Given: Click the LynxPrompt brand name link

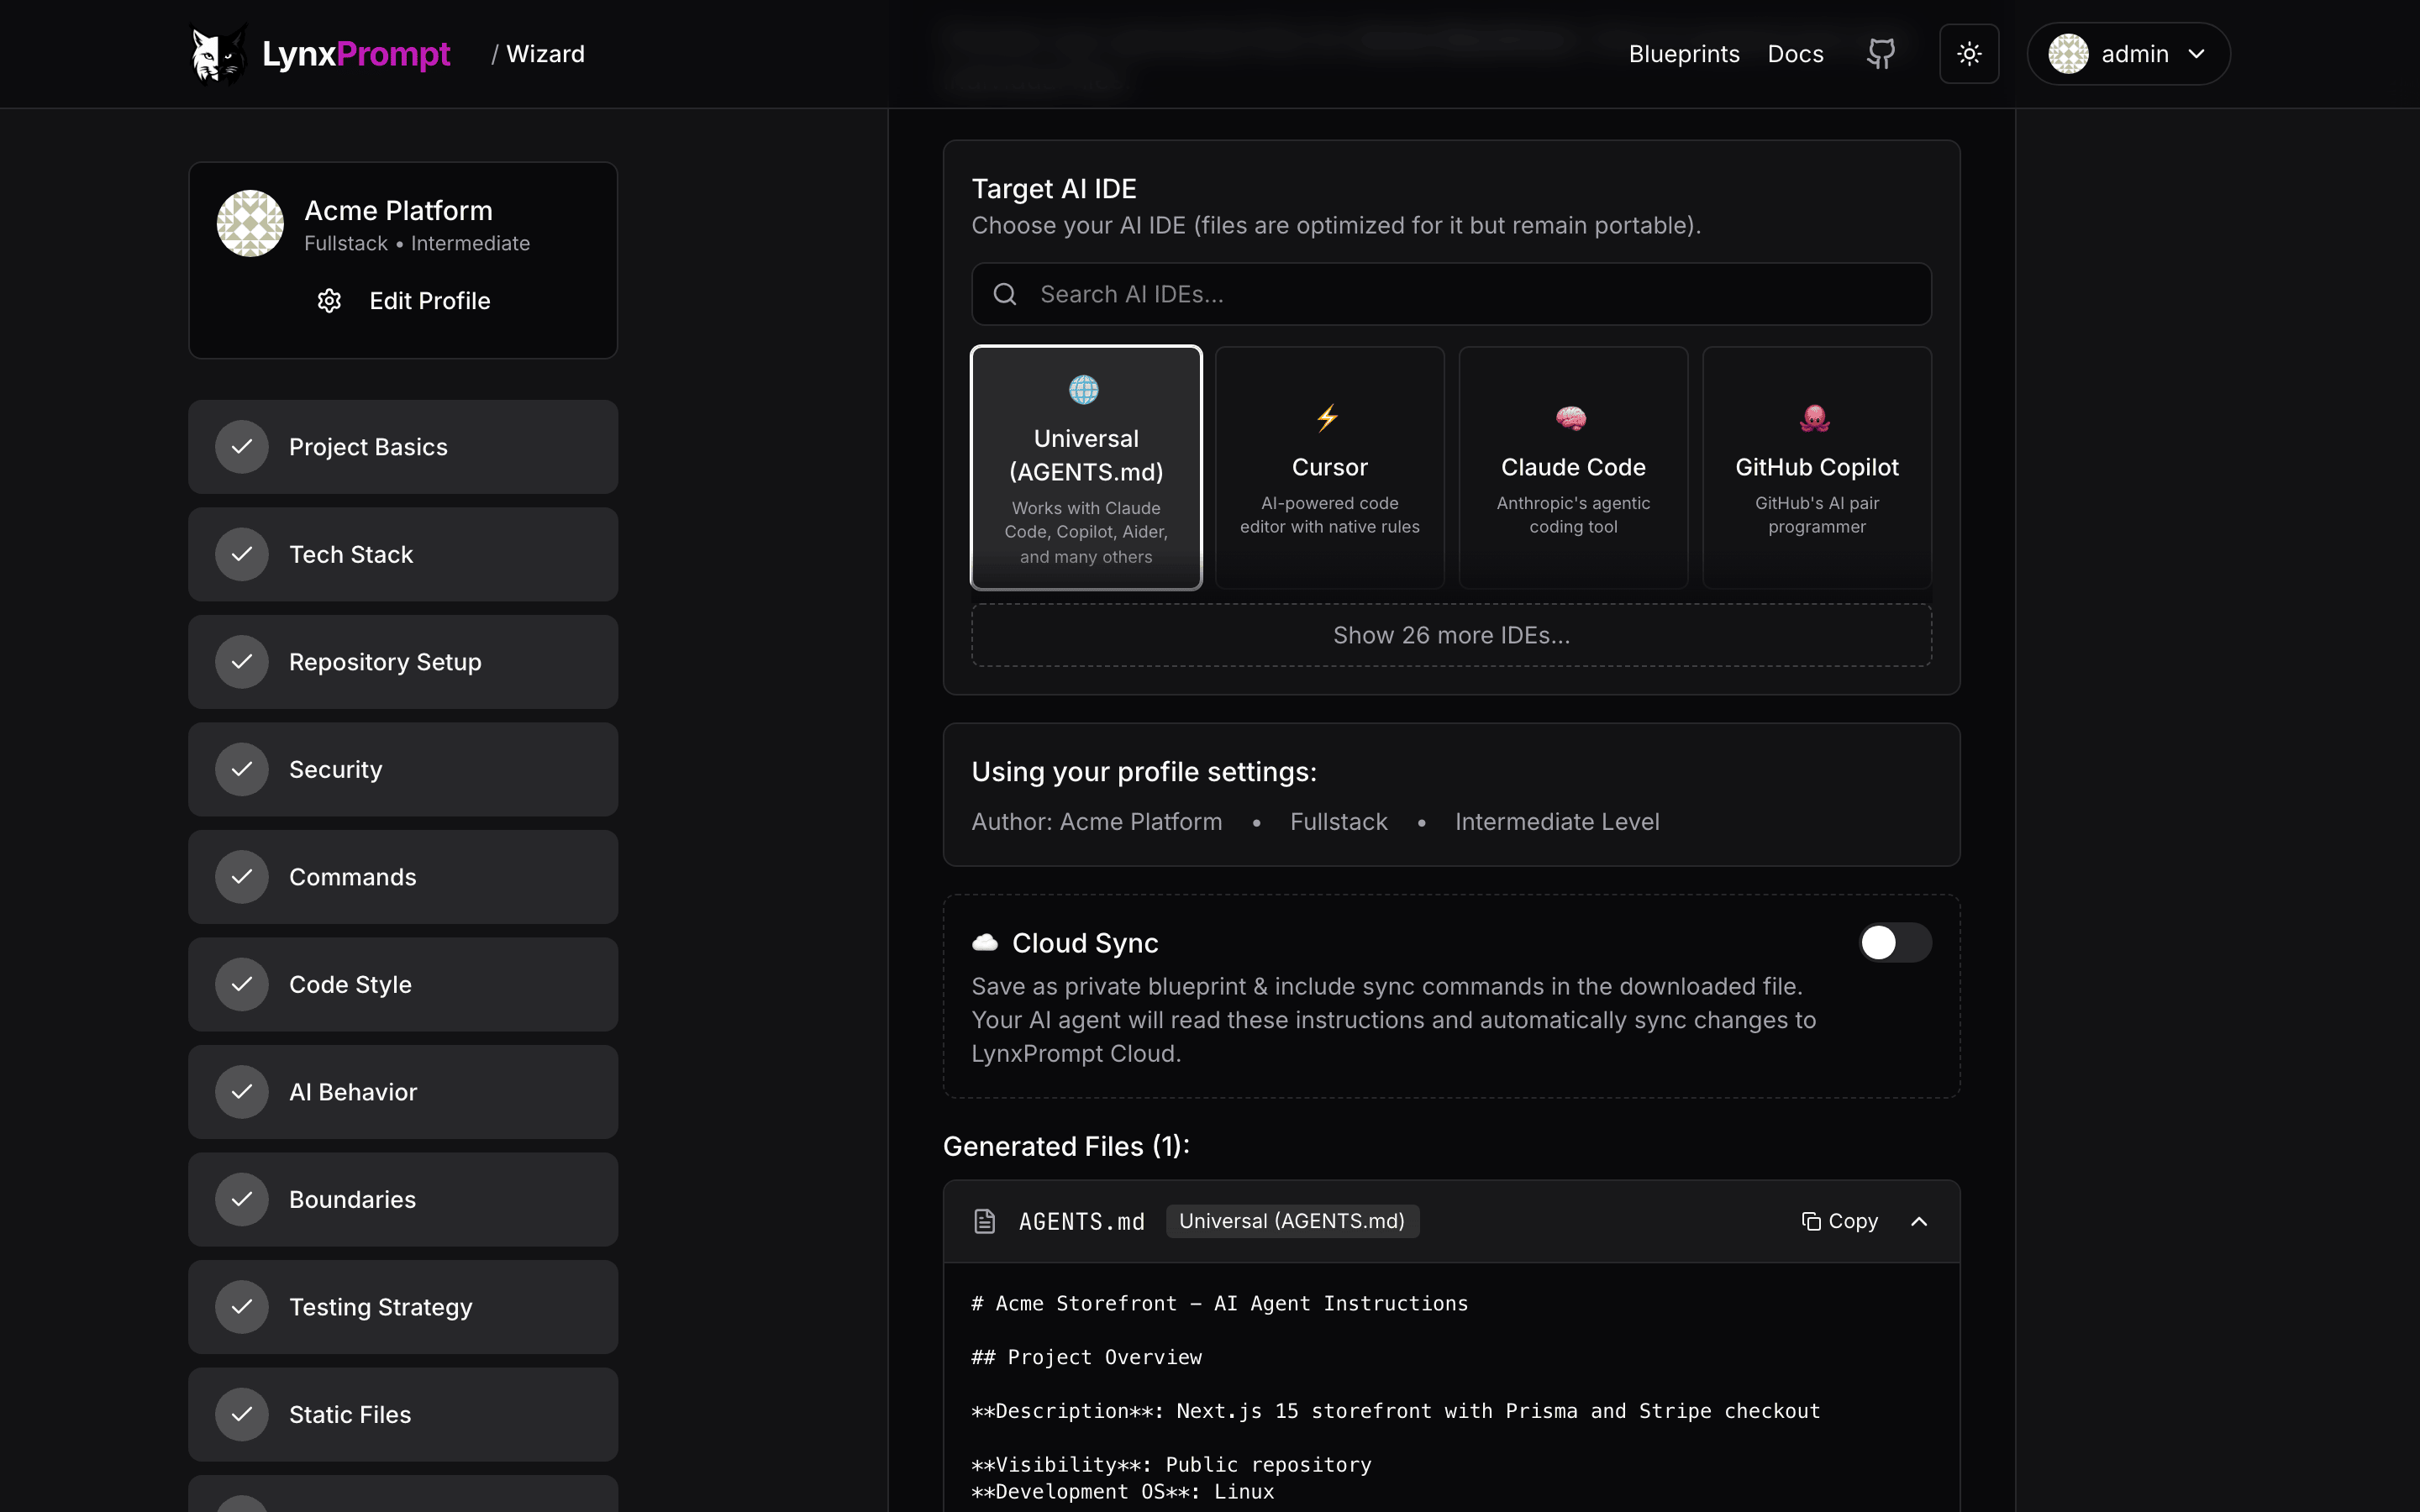Looking at the screenshot, I should (356, 54).
